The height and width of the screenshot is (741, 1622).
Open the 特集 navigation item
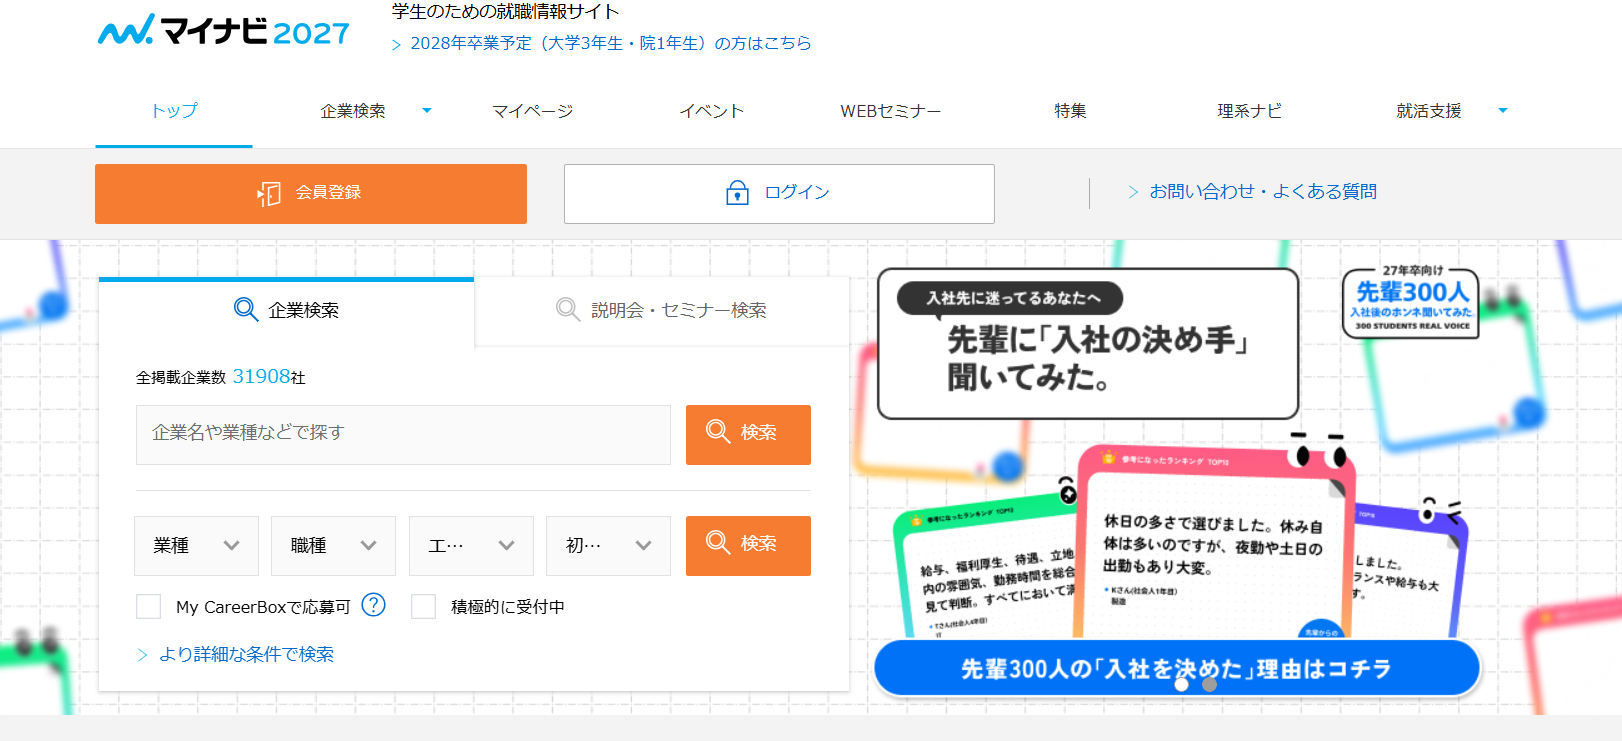[1070, 111]
